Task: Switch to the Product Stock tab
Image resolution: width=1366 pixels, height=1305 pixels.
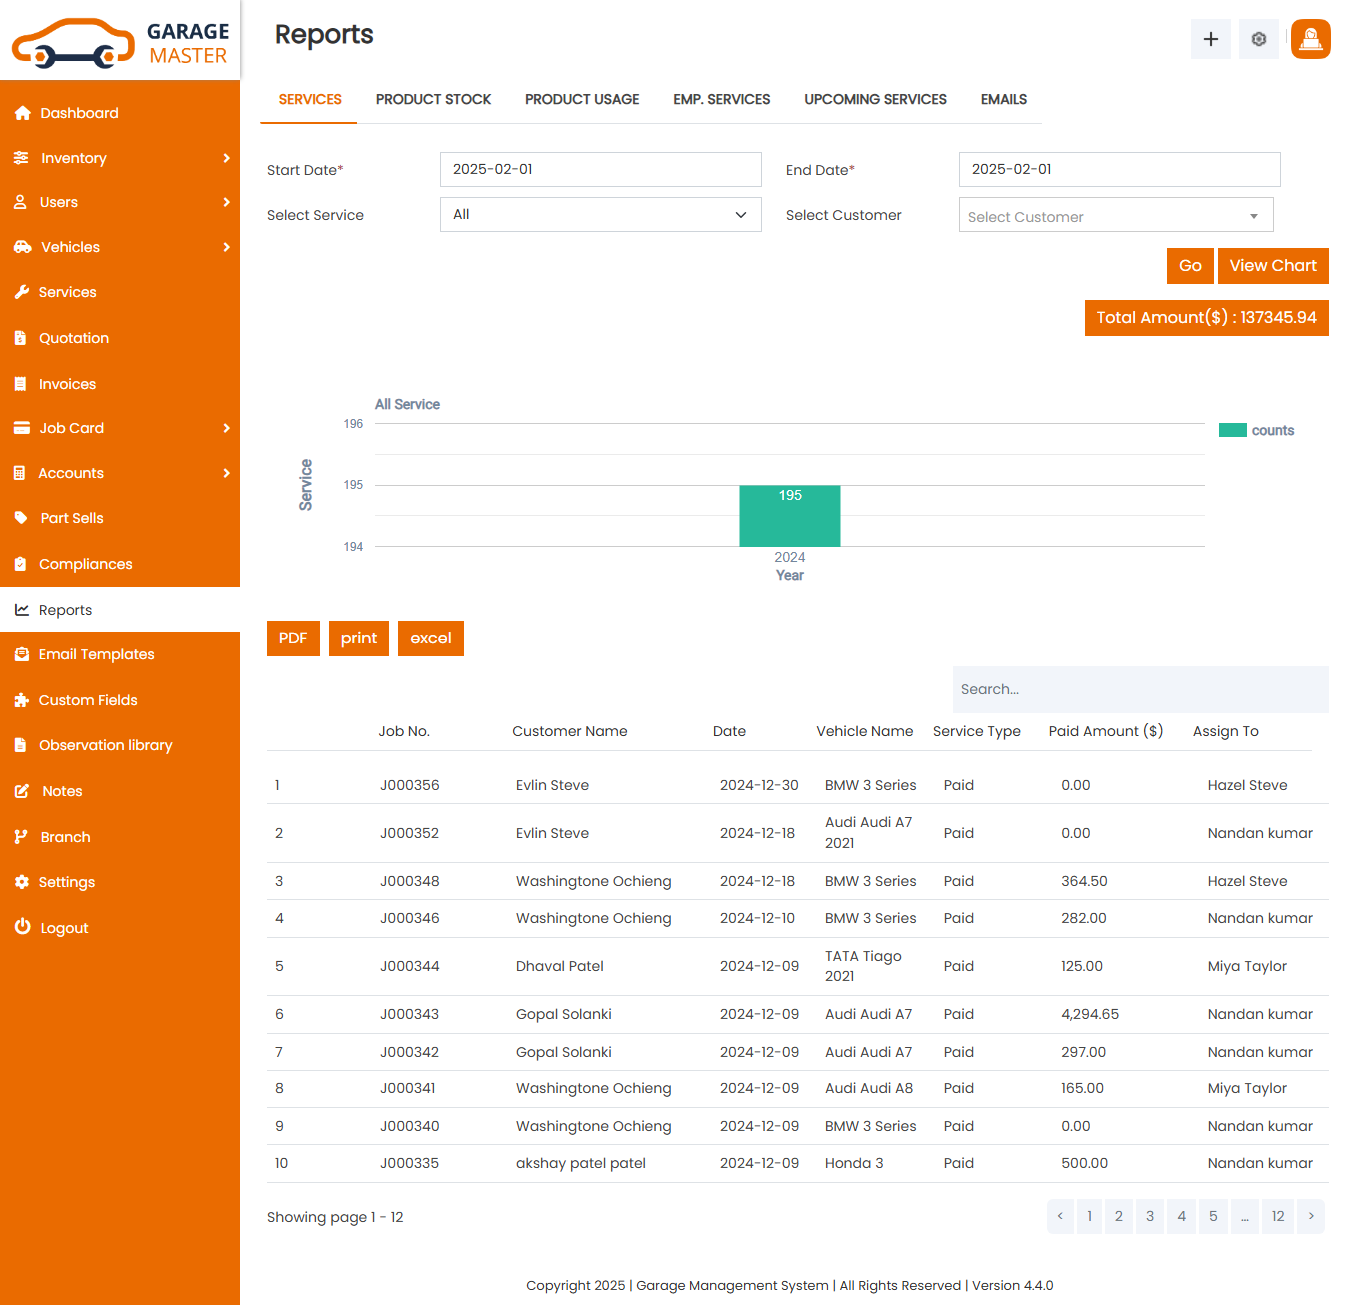Action: click(x=433, y=99)
